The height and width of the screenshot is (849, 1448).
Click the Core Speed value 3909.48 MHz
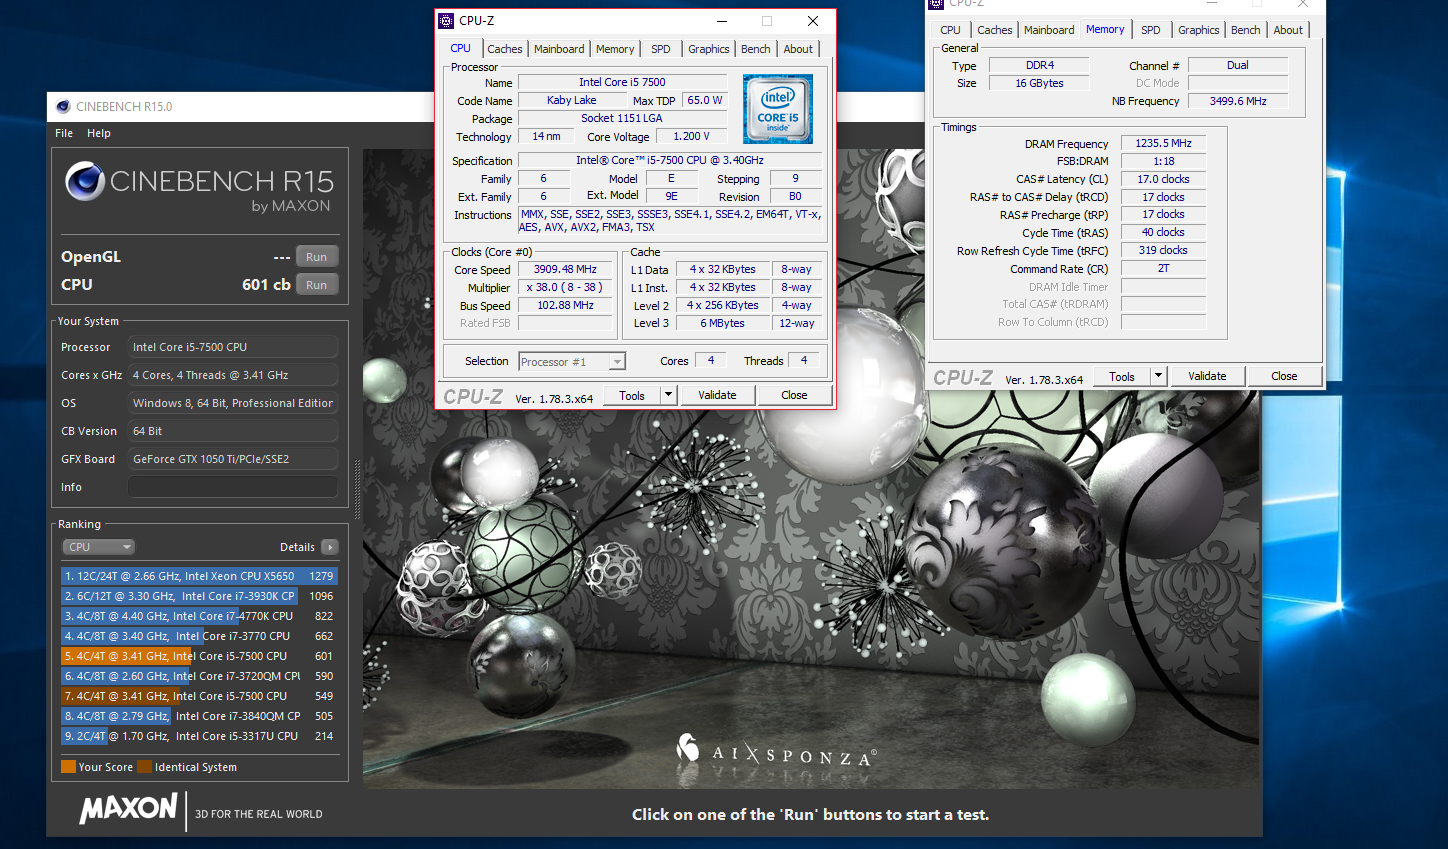pos(565,269)
